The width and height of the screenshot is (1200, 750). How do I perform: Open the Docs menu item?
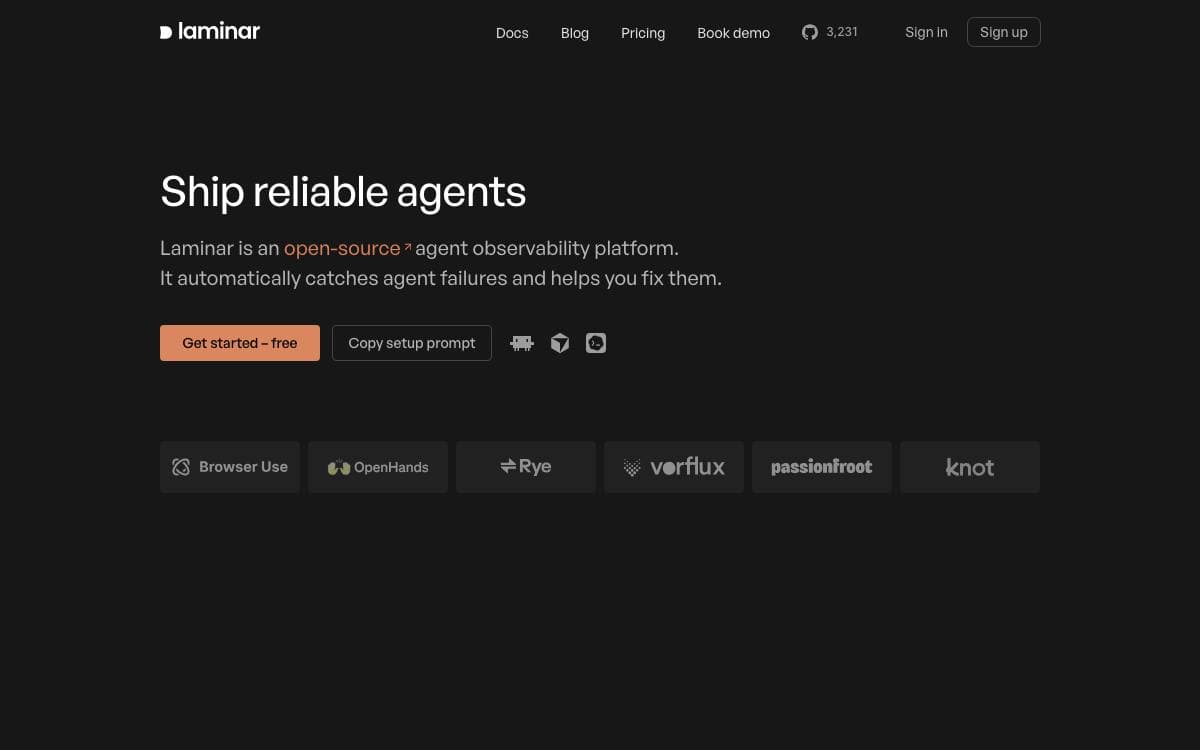tap(512, 33)
